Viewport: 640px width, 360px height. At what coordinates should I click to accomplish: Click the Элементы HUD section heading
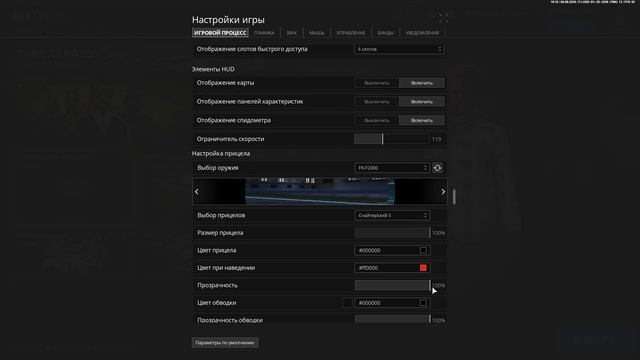[213, 69]
